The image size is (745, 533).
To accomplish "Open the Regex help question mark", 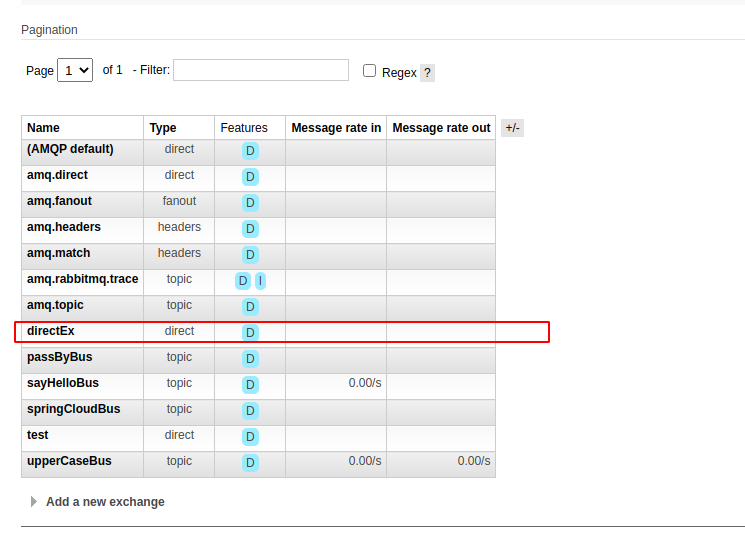I will pyautogui.click(x=427, y=73).
